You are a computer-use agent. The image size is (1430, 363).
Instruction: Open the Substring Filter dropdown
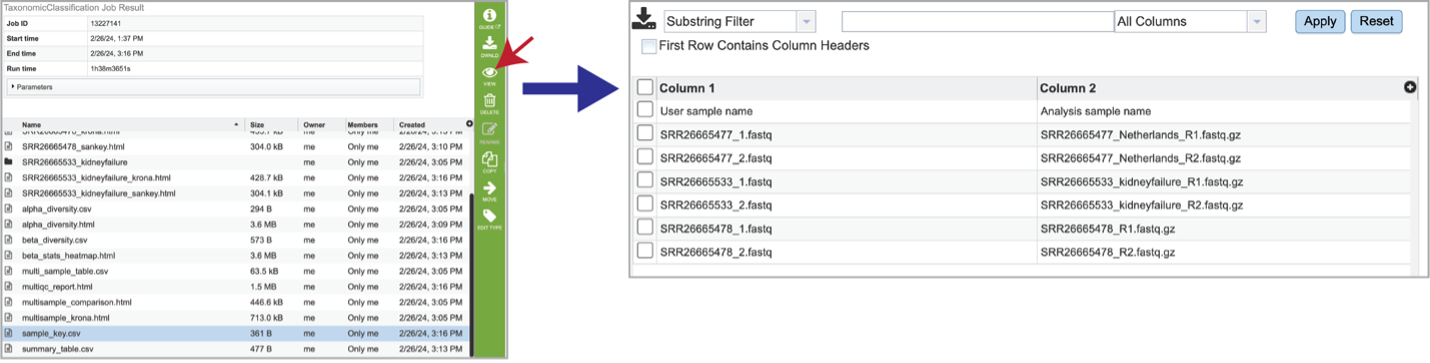tap(740, 21)
